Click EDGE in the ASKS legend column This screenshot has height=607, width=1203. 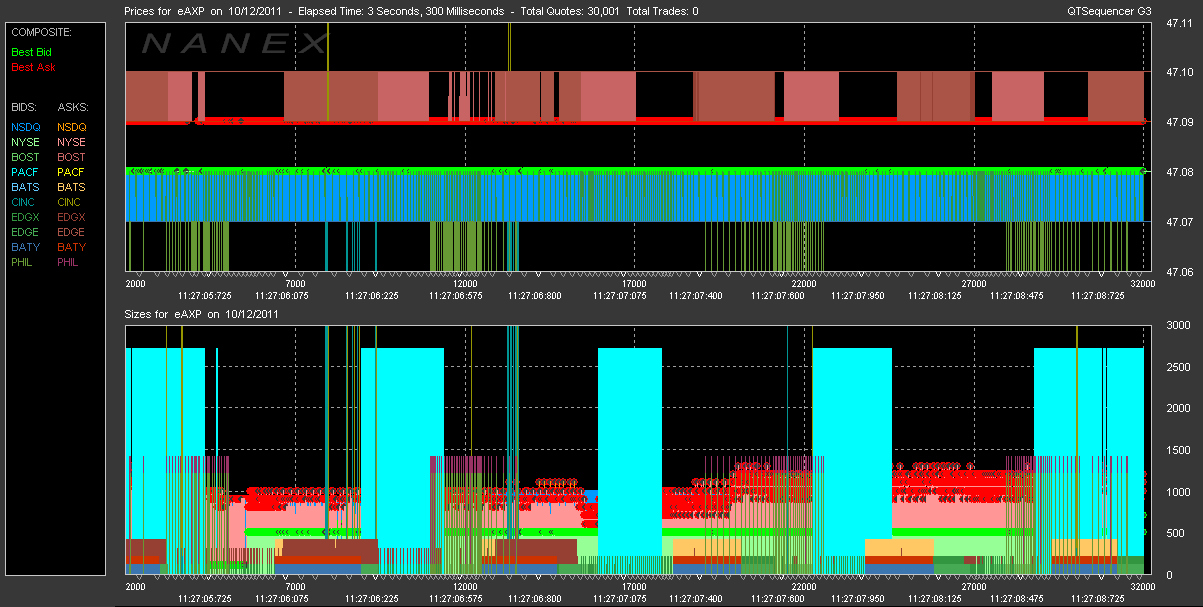coord(72,232)
